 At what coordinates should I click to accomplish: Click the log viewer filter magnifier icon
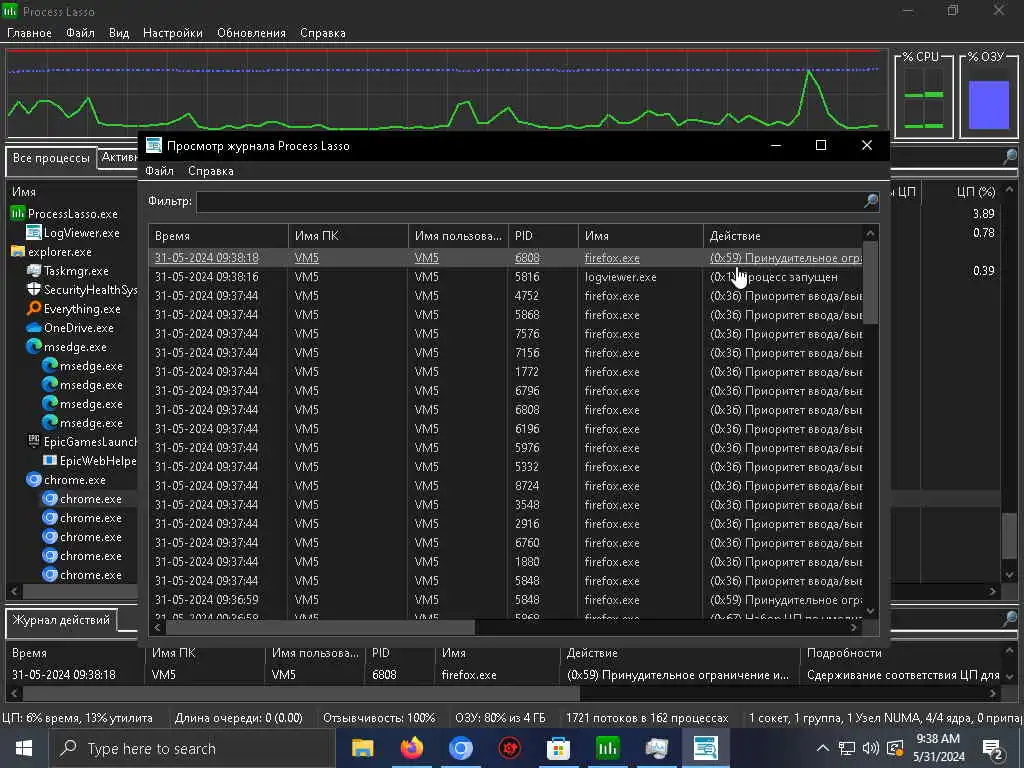[x=871, y=201]
